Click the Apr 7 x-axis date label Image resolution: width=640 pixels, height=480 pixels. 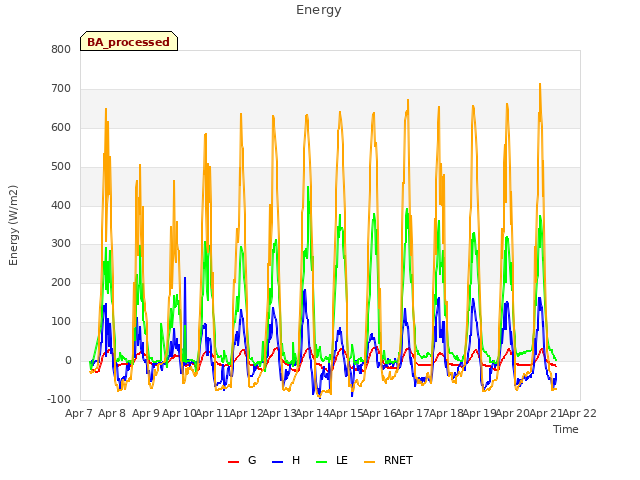point(79,413)
